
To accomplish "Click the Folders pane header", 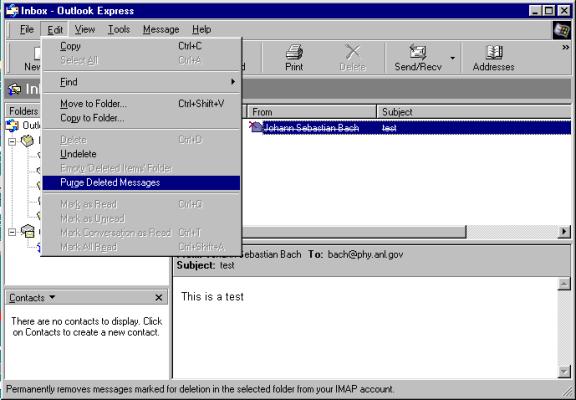I will click(24, 111).
